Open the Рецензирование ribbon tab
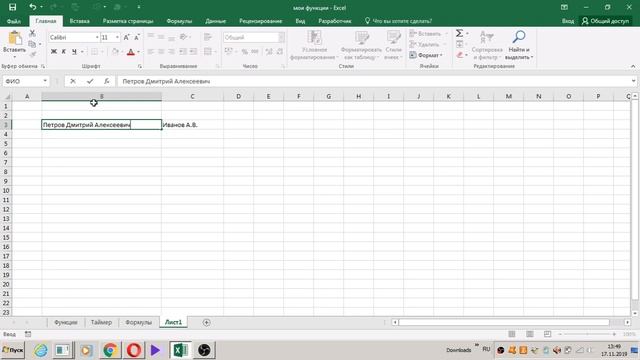The width and height of the screenshot is (640, 360). point(260,21)
